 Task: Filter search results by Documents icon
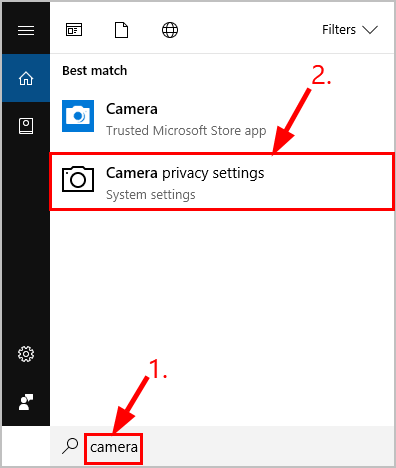coord(121,30)
